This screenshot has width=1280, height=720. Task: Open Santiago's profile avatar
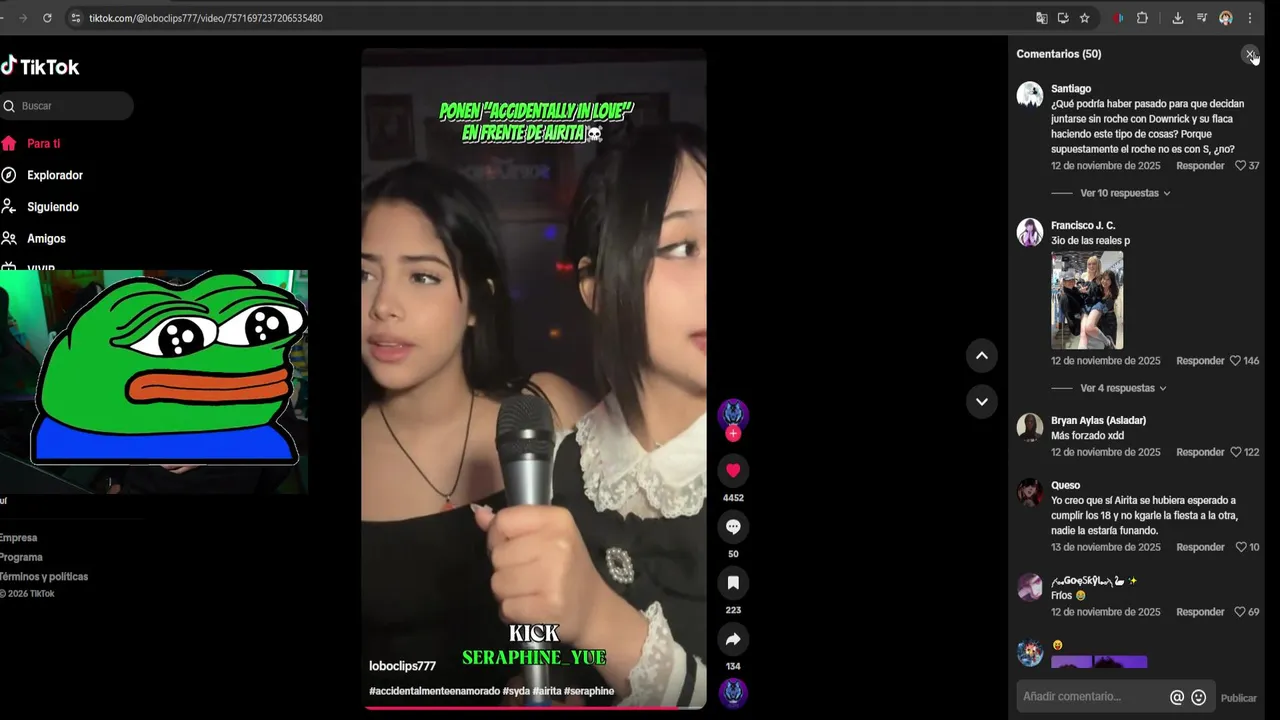[1030, 95]
